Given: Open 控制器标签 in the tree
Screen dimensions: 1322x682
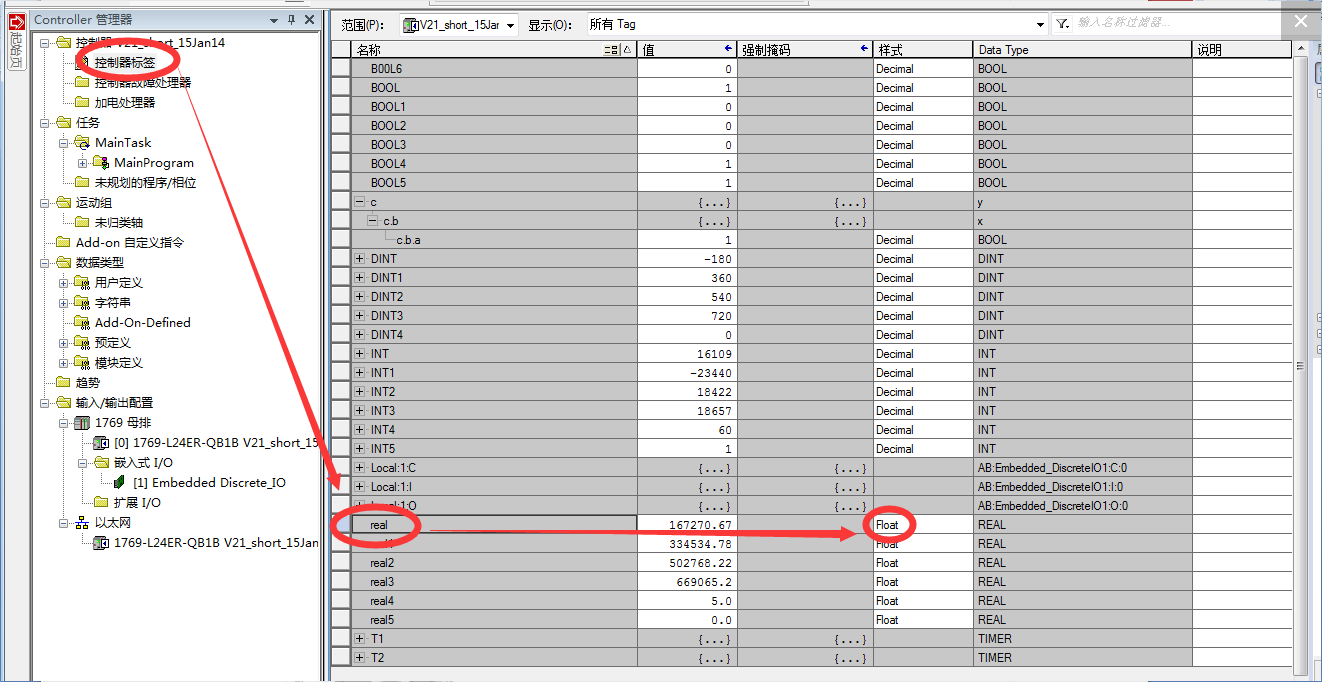Looking at the screenshot, I should tap(125, 62).
